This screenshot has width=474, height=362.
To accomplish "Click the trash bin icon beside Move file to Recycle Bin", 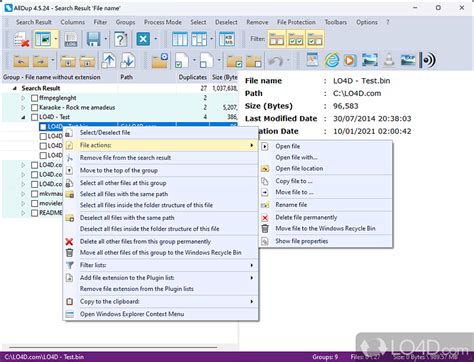I will (265, 229).
